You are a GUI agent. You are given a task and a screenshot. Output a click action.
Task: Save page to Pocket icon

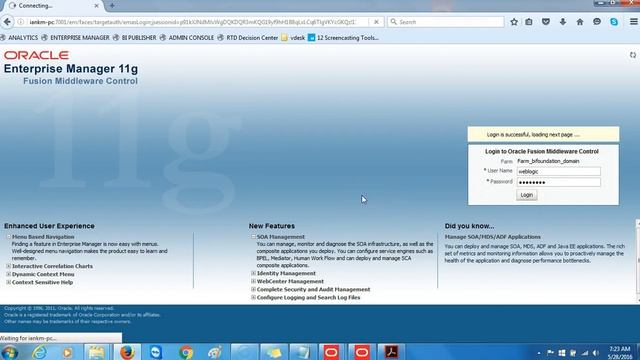[x=546, y=22]
